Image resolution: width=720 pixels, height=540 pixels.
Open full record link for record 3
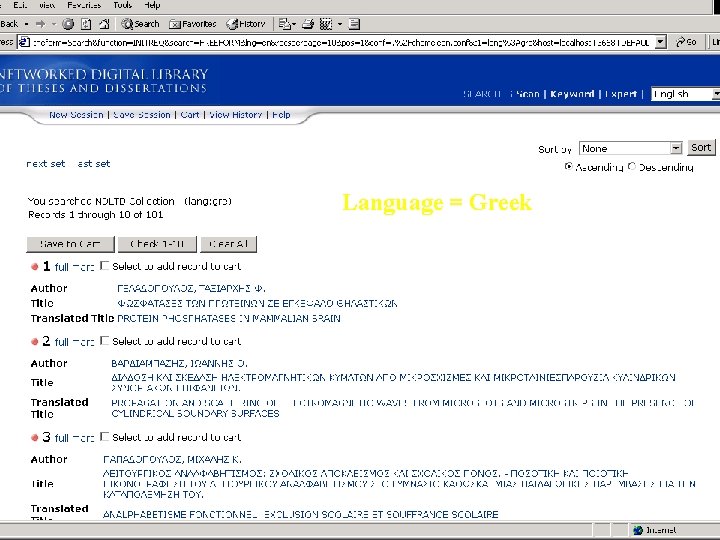[74, 438]
